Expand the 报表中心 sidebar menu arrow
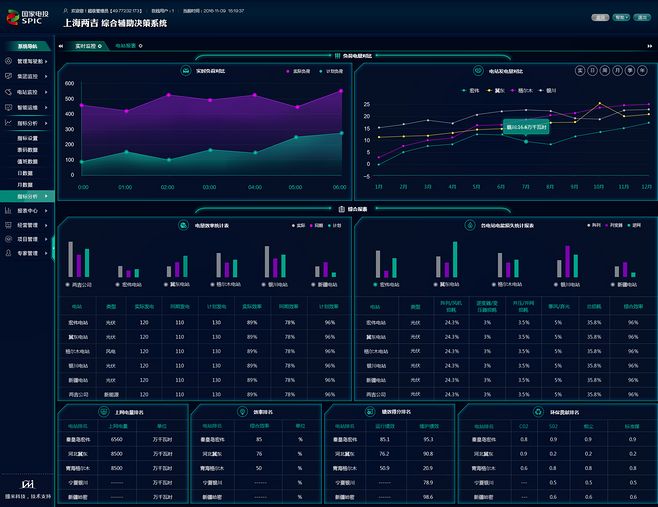Image resolution: width=658 pixels, height=507 pixels. [x=46, y=211]
